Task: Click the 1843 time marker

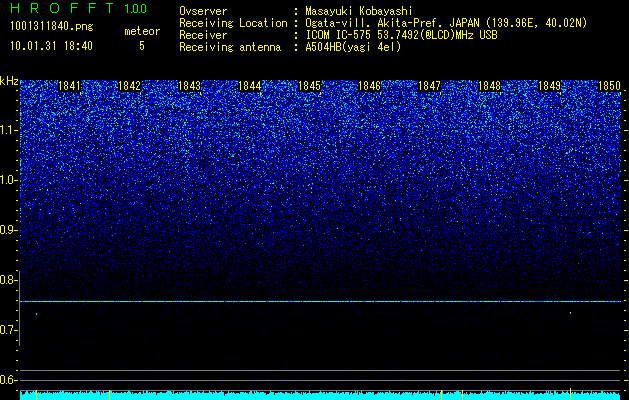Action: (189, 86)
